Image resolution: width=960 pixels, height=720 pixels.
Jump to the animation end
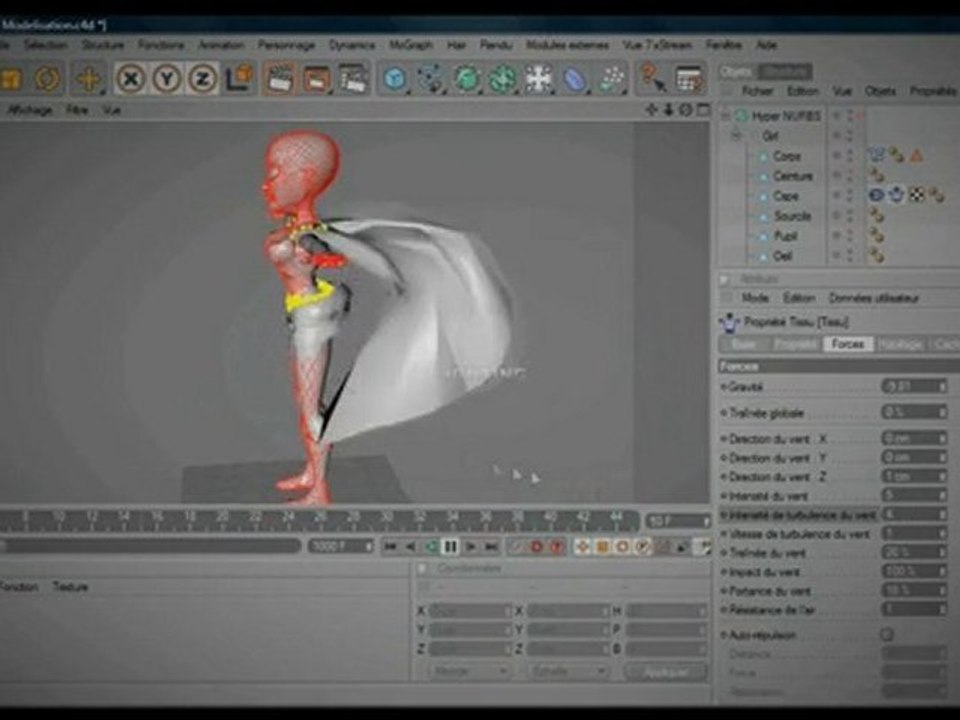491,547
